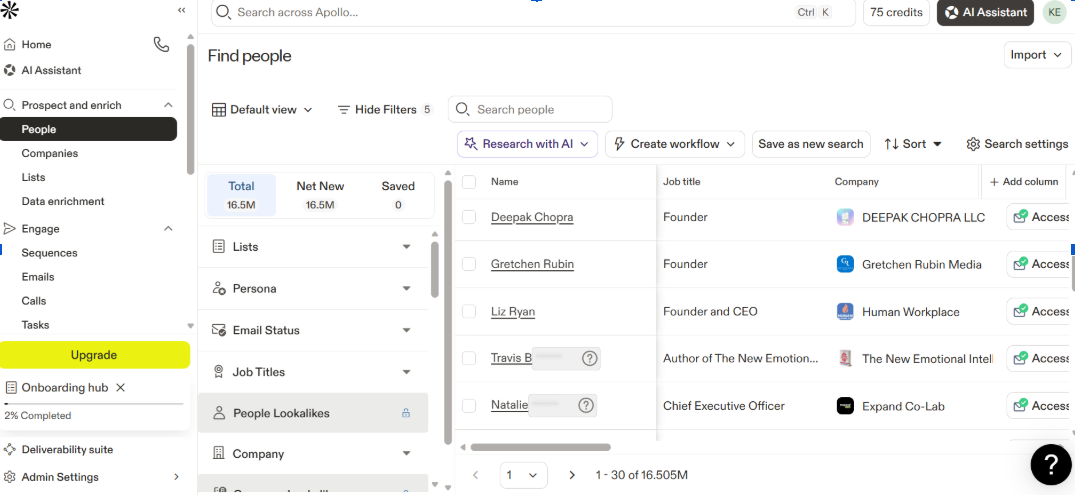1075x495 pixels.
Task: Go to previous results page arrow
Action: (x=476, y=474)
